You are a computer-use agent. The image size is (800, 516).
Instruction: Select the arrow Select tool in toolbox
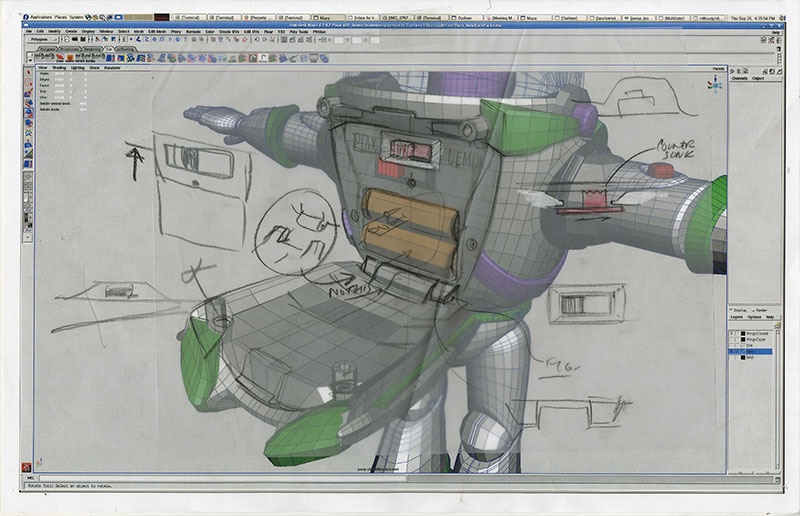click(x=28, y=73)
